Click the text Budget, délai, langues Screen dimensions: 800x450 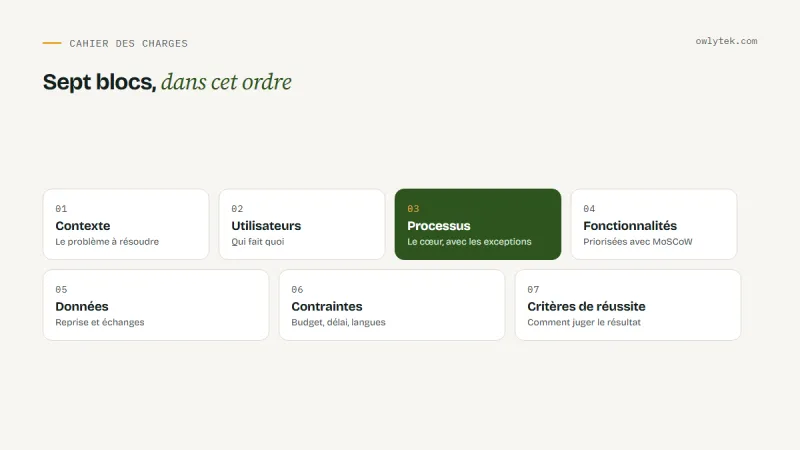tap(338, 322)
